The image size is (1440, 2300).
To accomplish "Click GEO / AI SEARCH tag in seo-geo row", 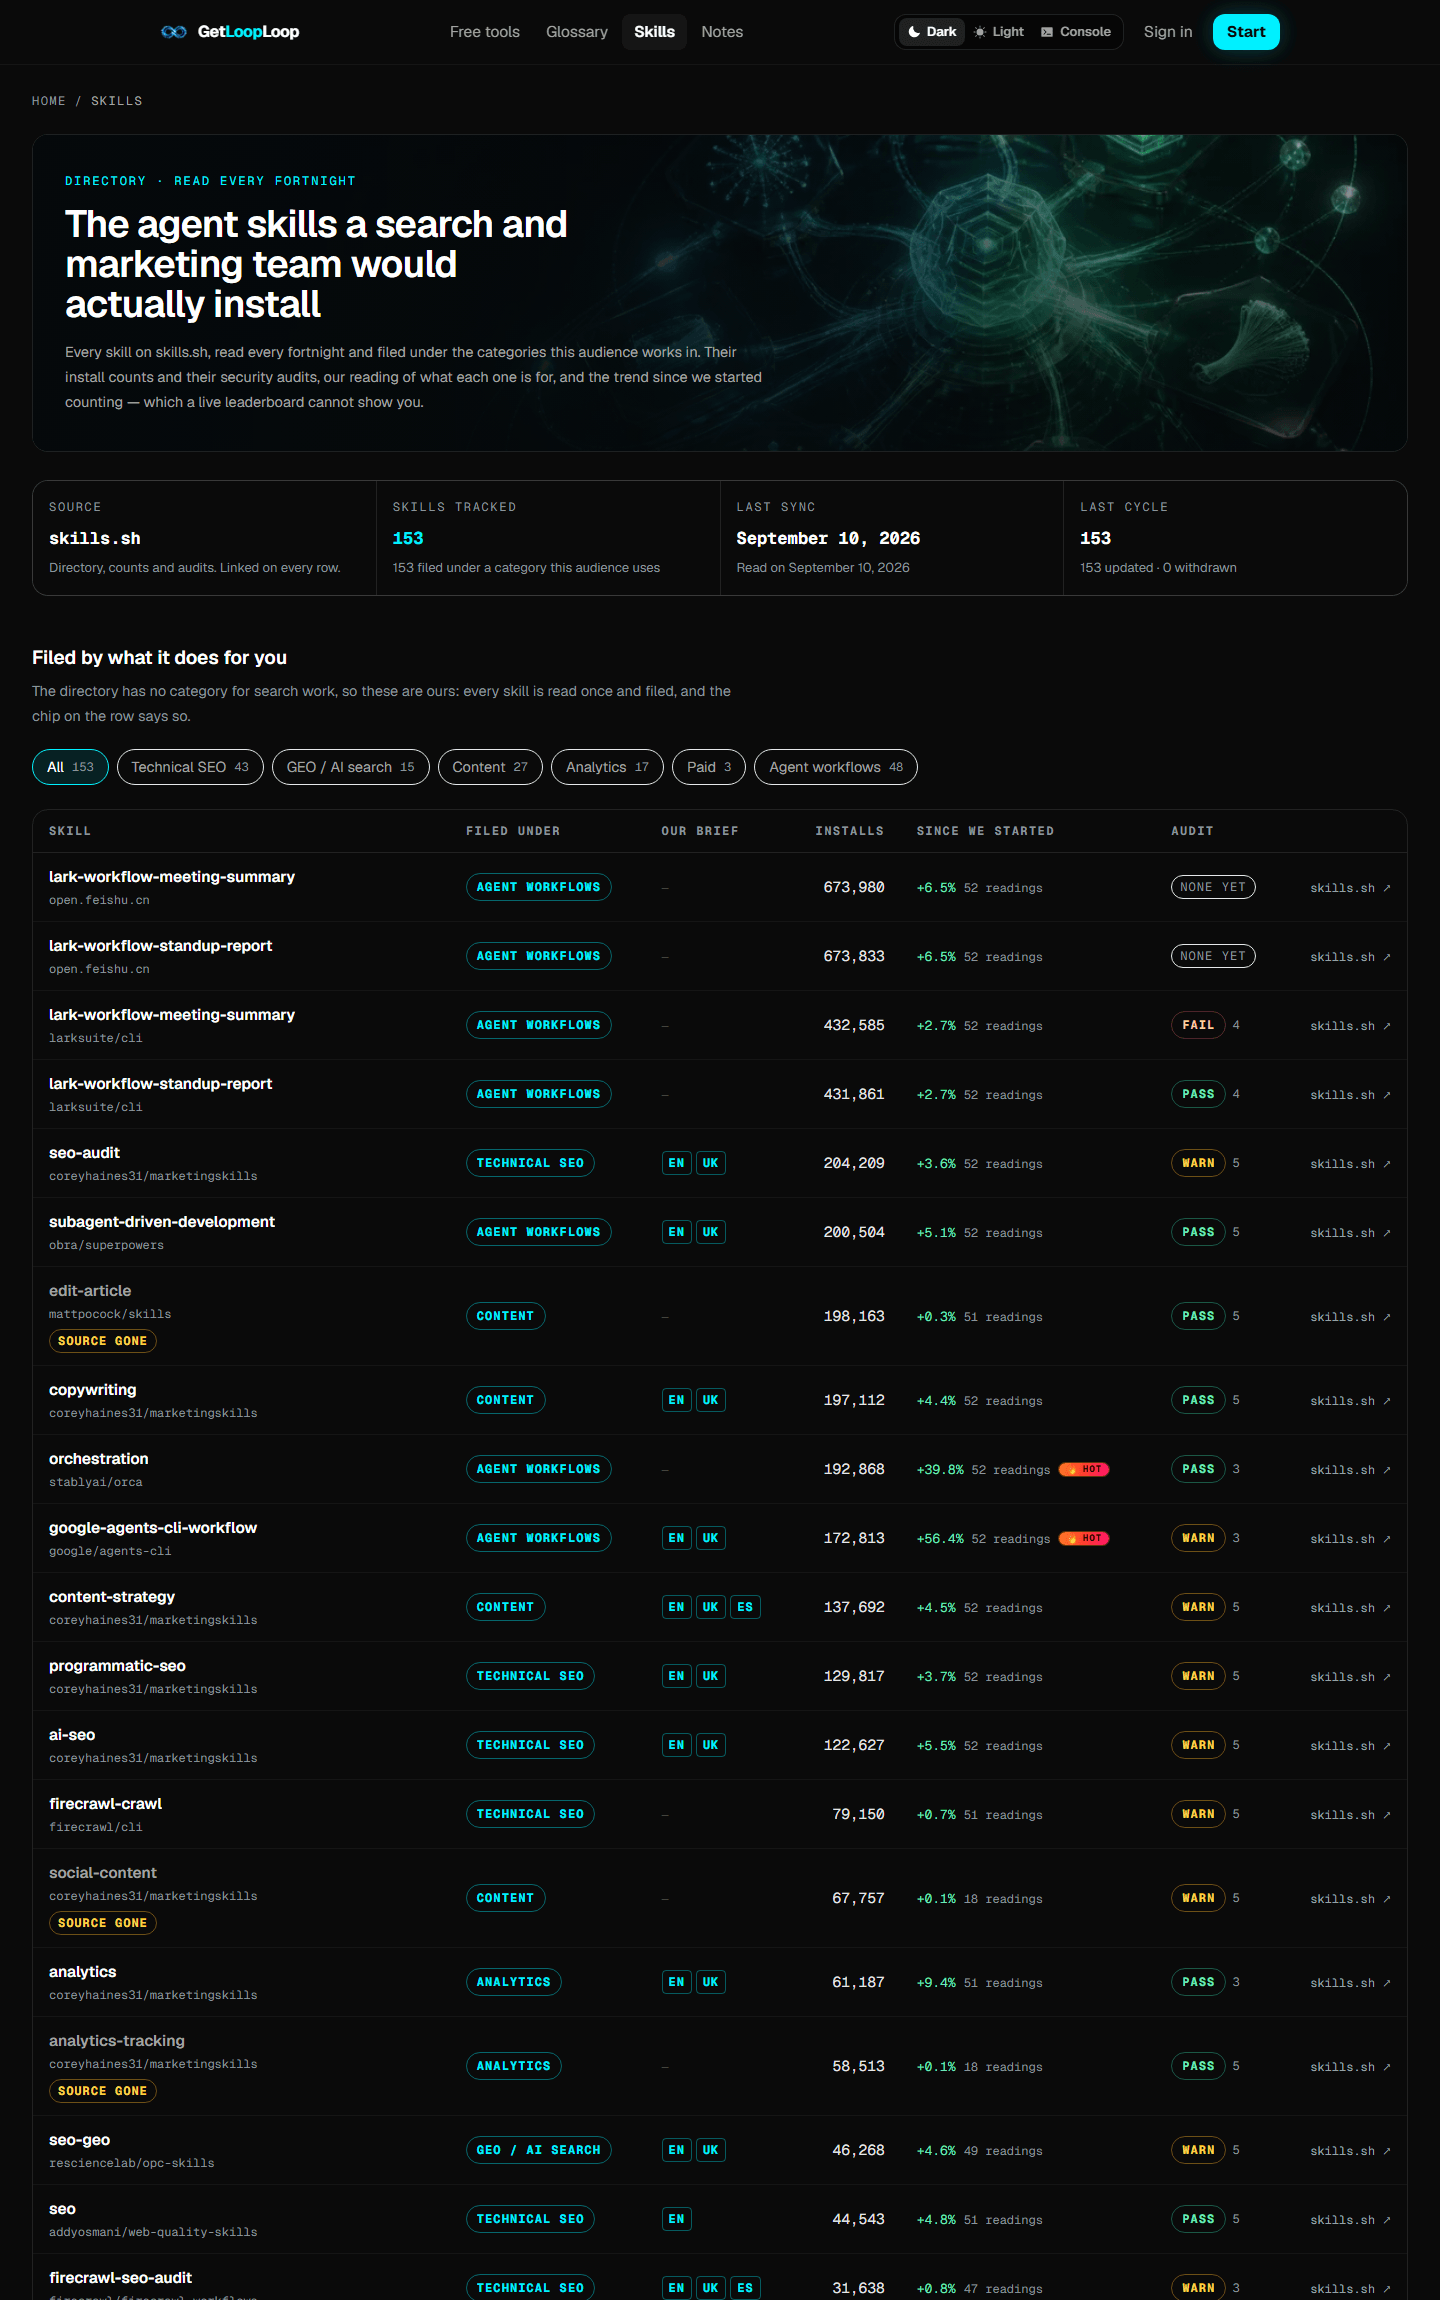I will point(538,2150).
